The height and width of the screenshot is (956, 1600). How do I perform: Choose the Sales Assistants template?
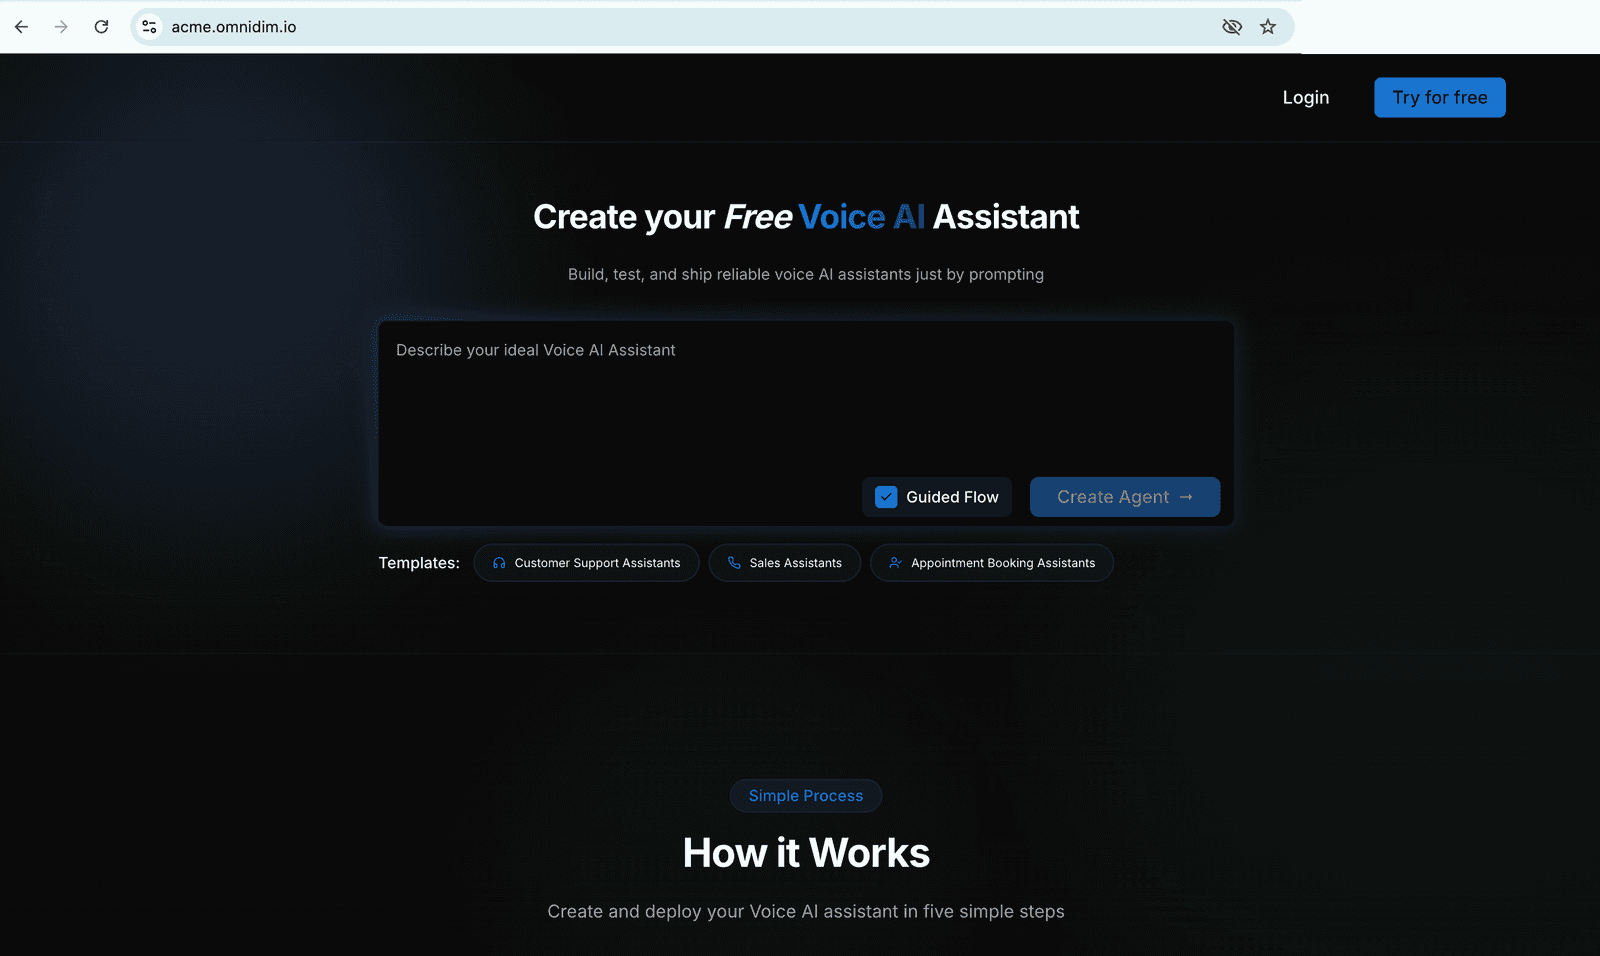(785, 563)
